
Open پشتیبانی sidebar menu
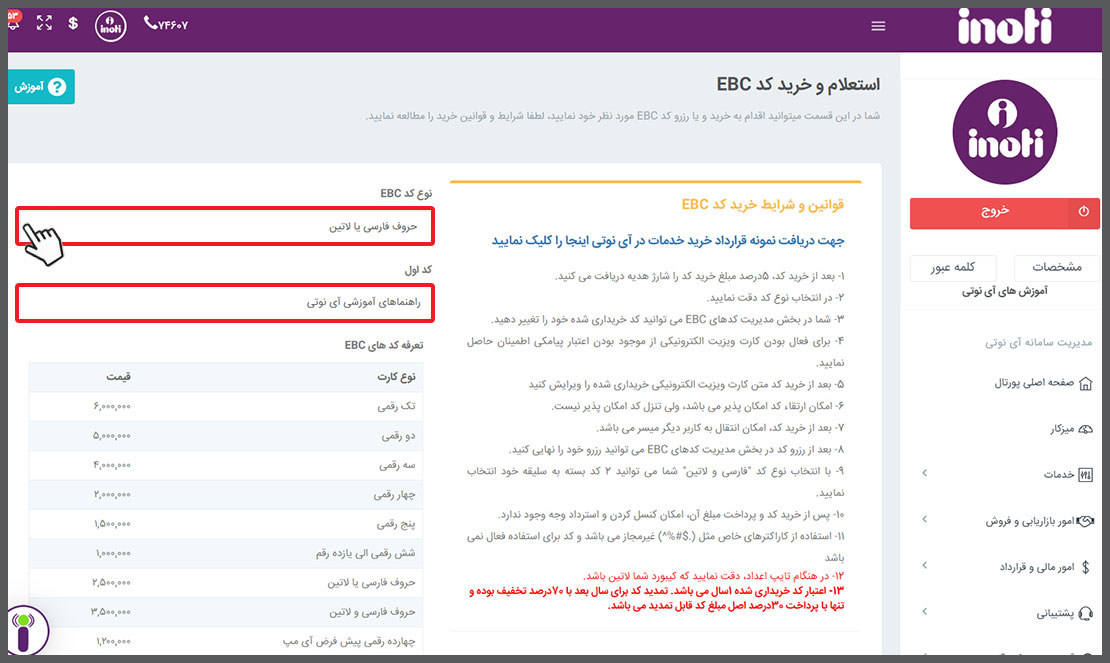pos(1055,613)
